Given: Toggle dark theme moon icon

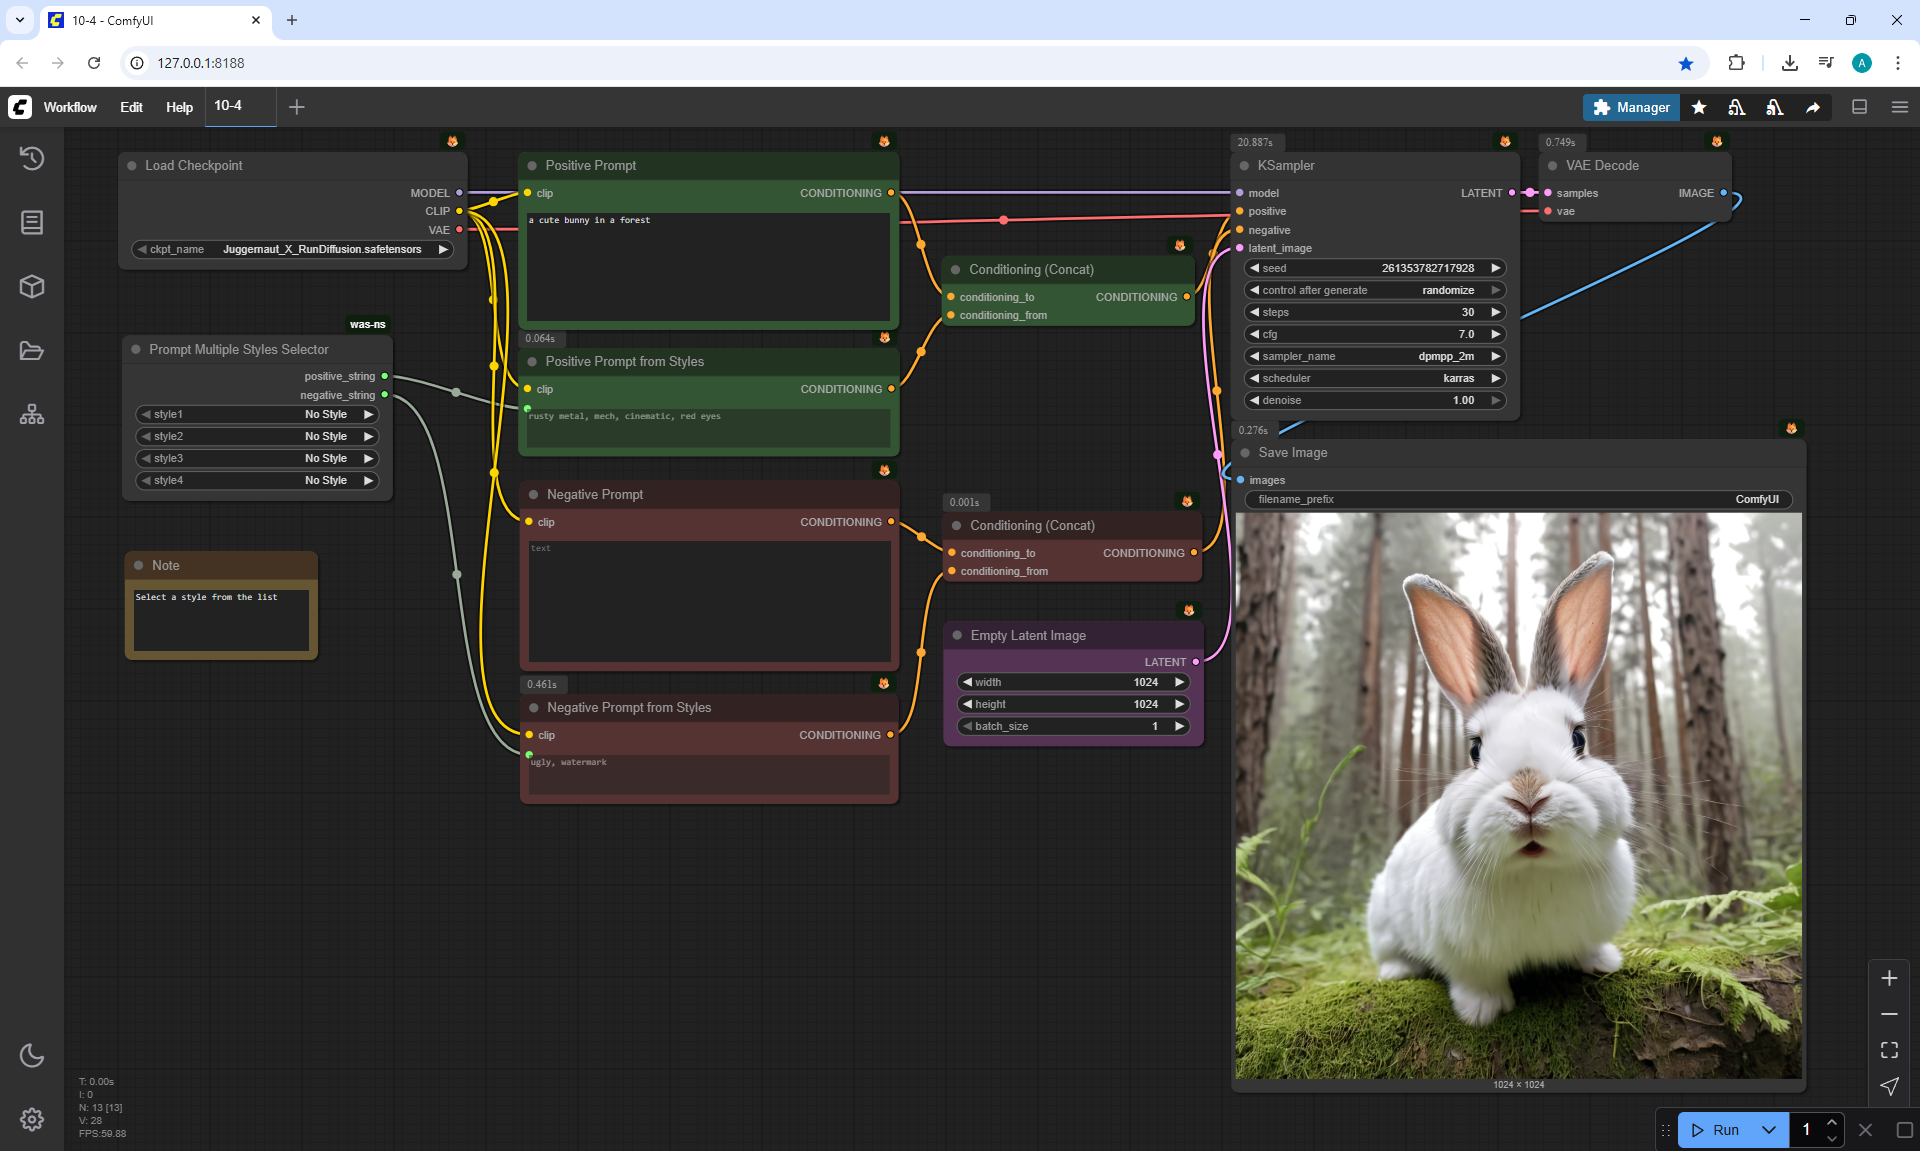Looking at the screenshot, I should coord(32,1055).
